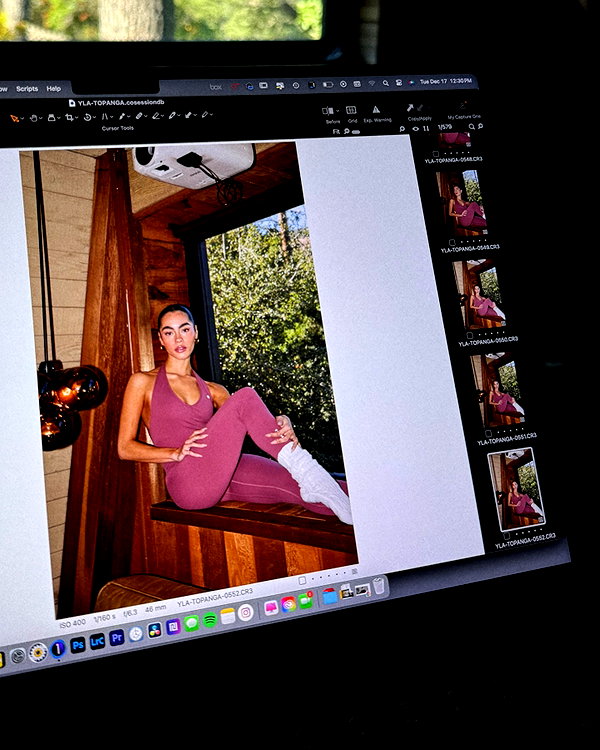Open Photoshop from the Dock
This screenshot has height=750, width=600.
(x=78, y=645)
